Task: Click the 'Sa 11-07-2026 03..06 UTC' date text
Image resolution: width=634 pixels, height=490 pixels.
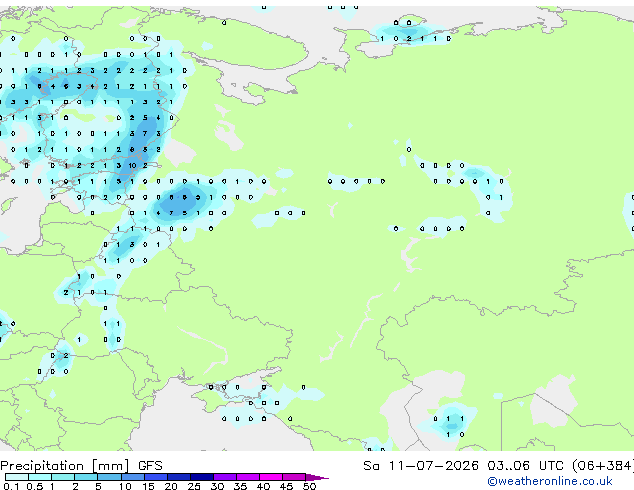Action: coord(463,466)
